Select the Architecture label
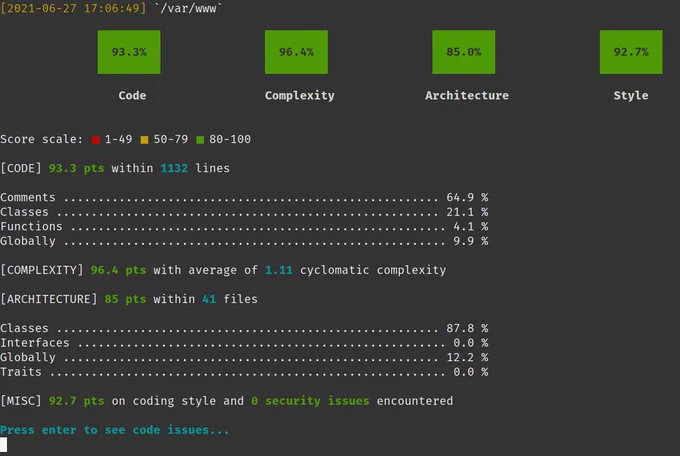 tap(467, 95)
